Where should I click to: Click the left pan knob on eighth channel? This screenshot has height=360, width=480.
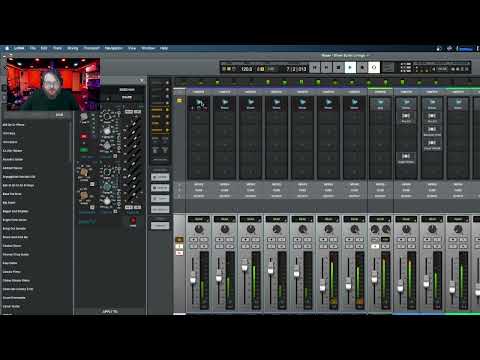375,229
